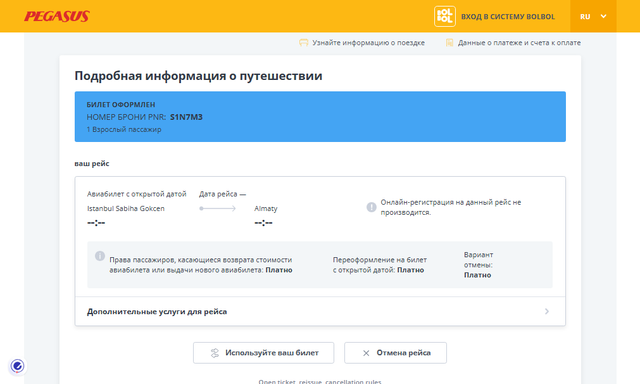Screen dimensions: 640x384
Task: Open the open ticket reissue cancellation rules link
Action: pos(320,382)
